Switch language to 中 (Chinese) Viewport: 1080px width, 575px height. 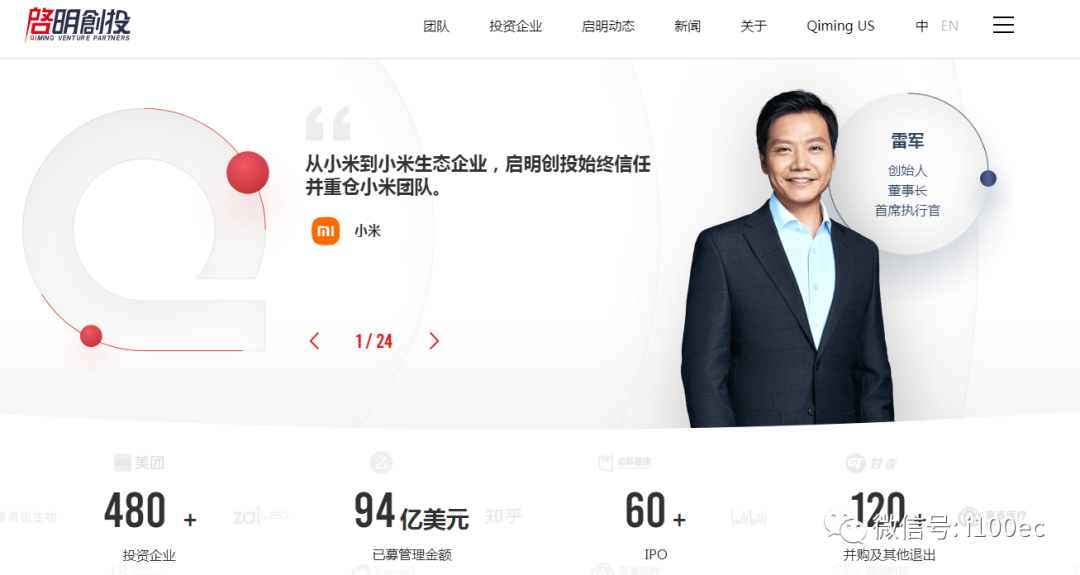click(922, 26)
